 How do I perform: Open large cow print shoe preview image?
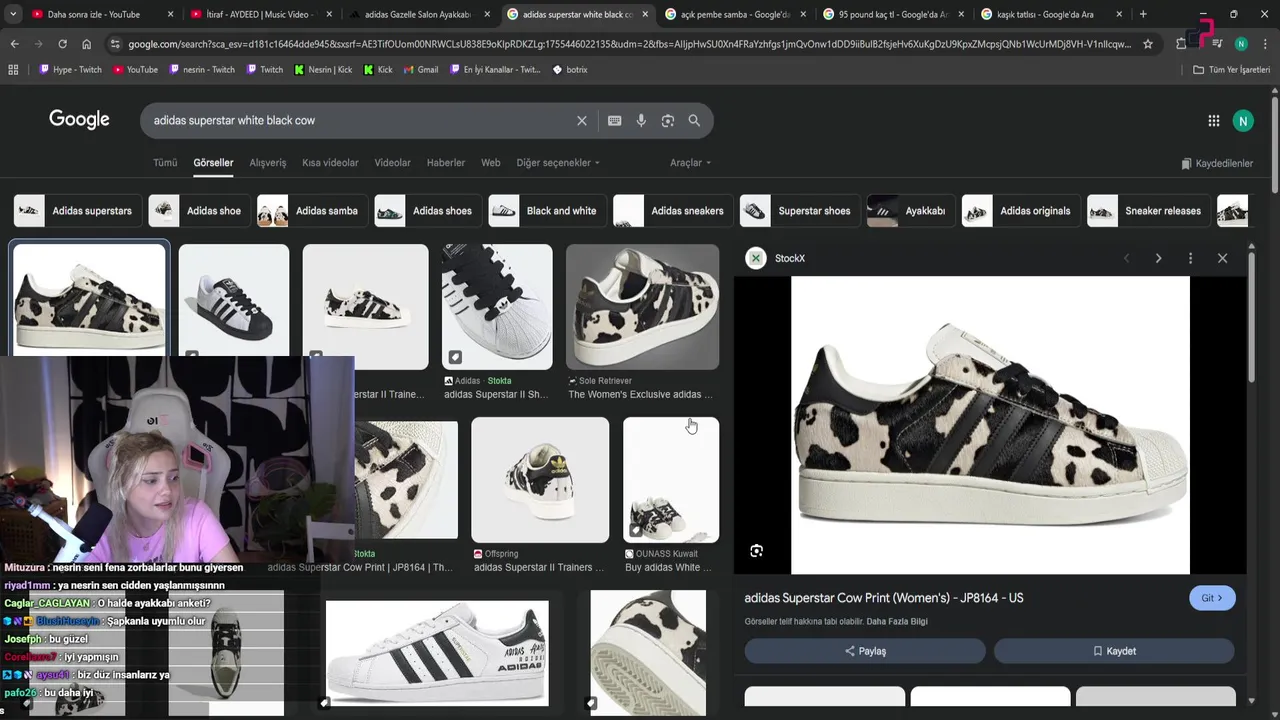(x=990, y=425)
